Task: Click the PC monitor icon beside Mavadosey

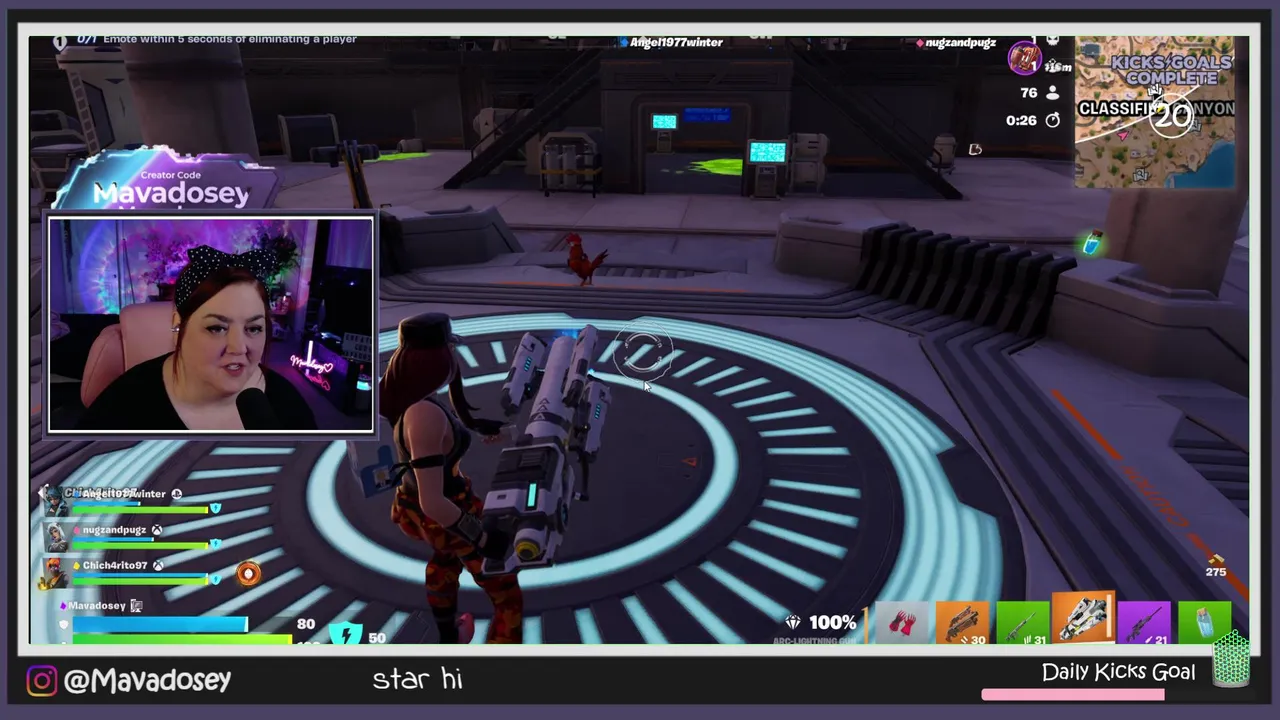Action: point(137,606)
